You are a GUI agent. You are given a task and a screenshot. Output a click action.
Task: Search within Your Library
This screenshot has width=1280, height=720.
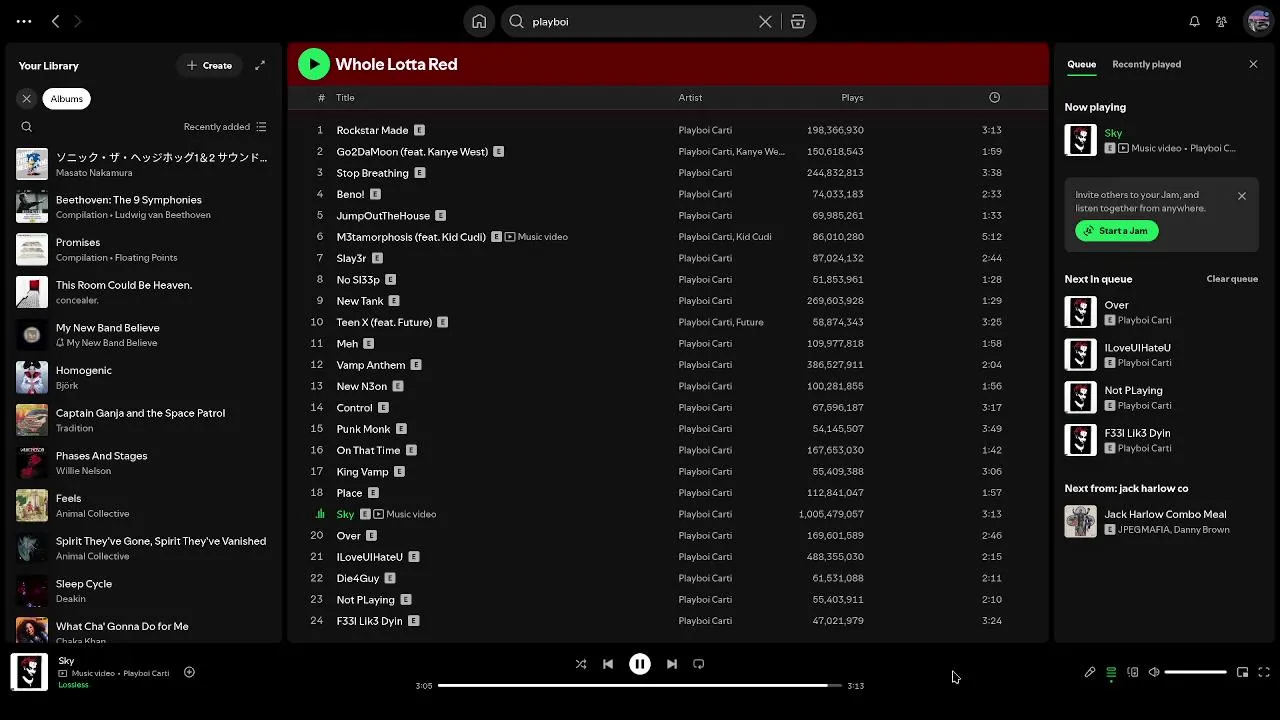coord(27,127)
